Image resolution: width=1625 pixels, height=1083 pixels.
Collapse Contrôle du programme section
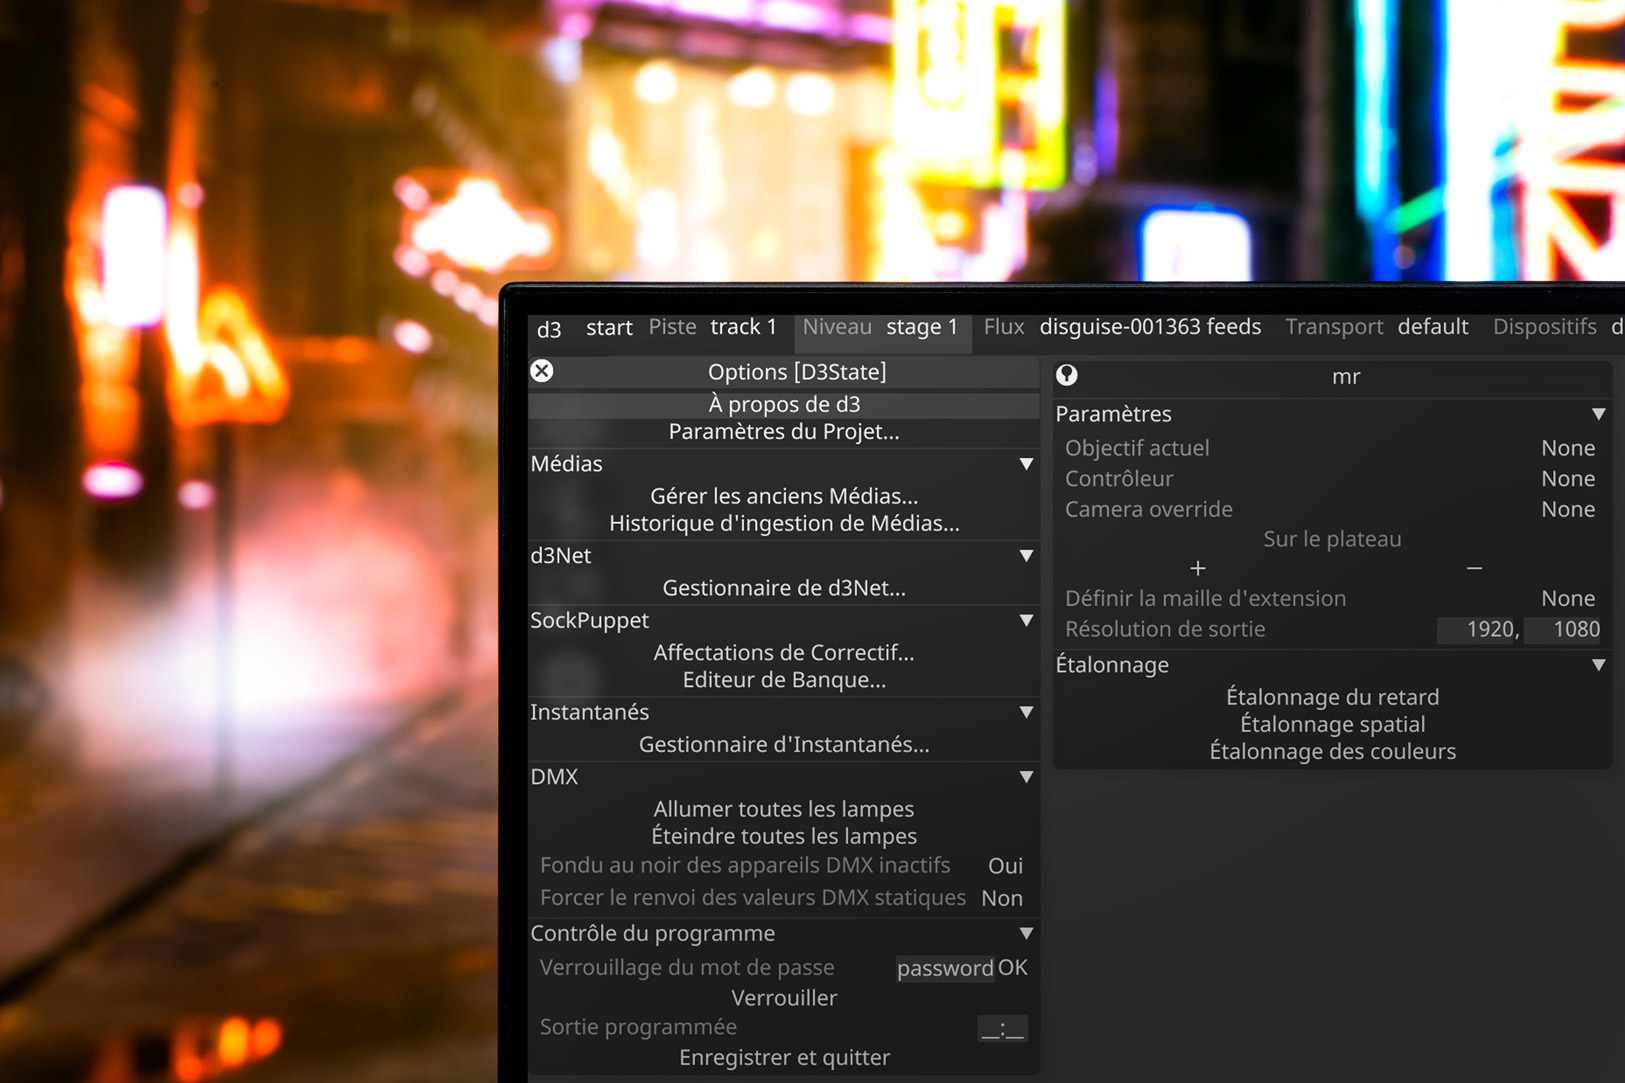click(1026, 934)
